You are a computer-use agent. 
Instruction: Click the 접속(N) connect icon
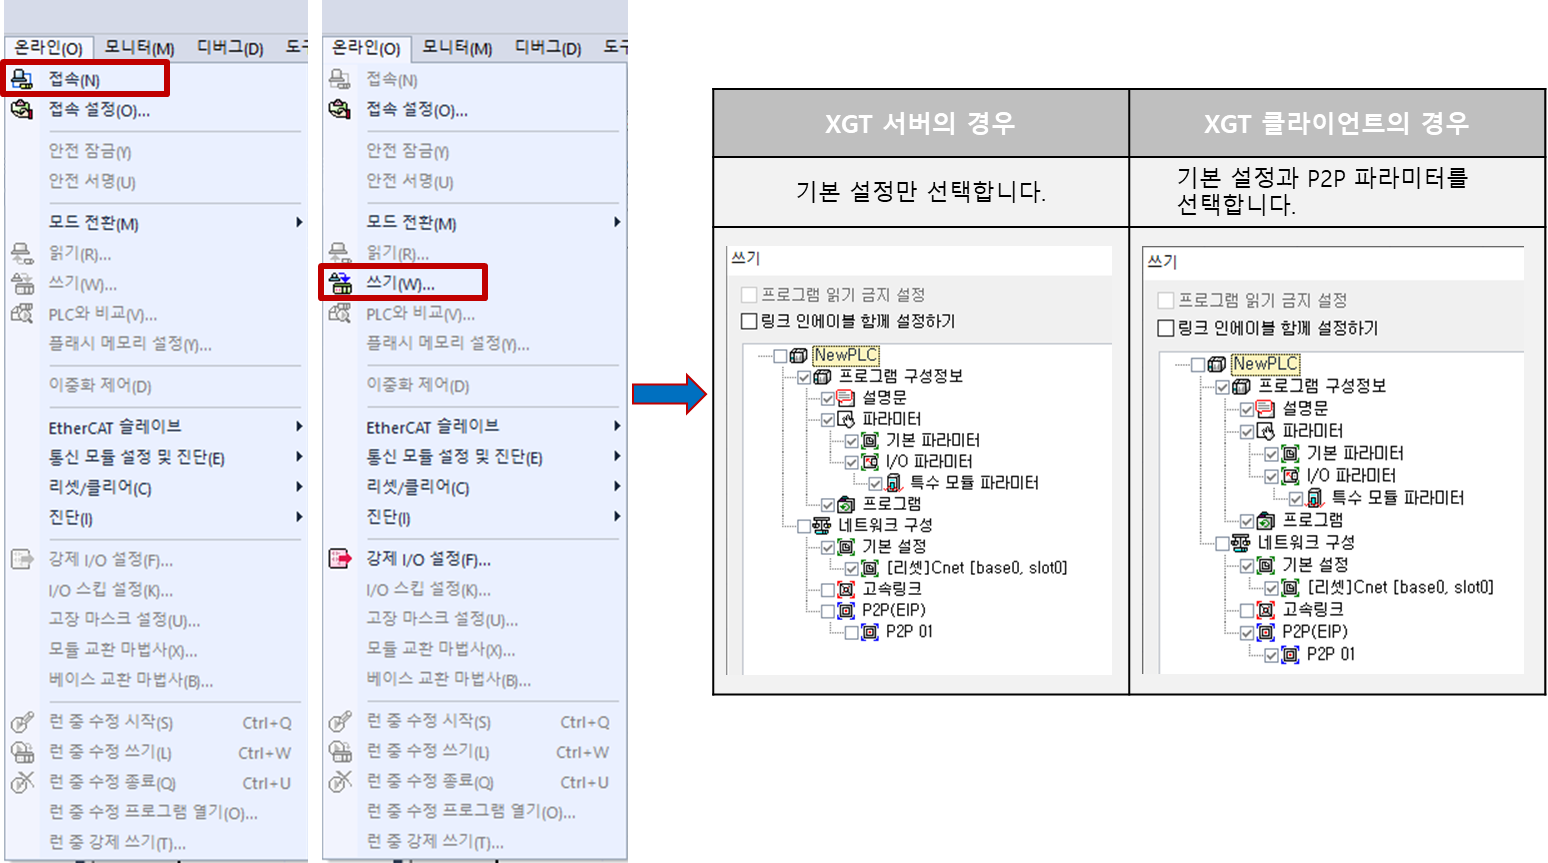tap(22, 78)
